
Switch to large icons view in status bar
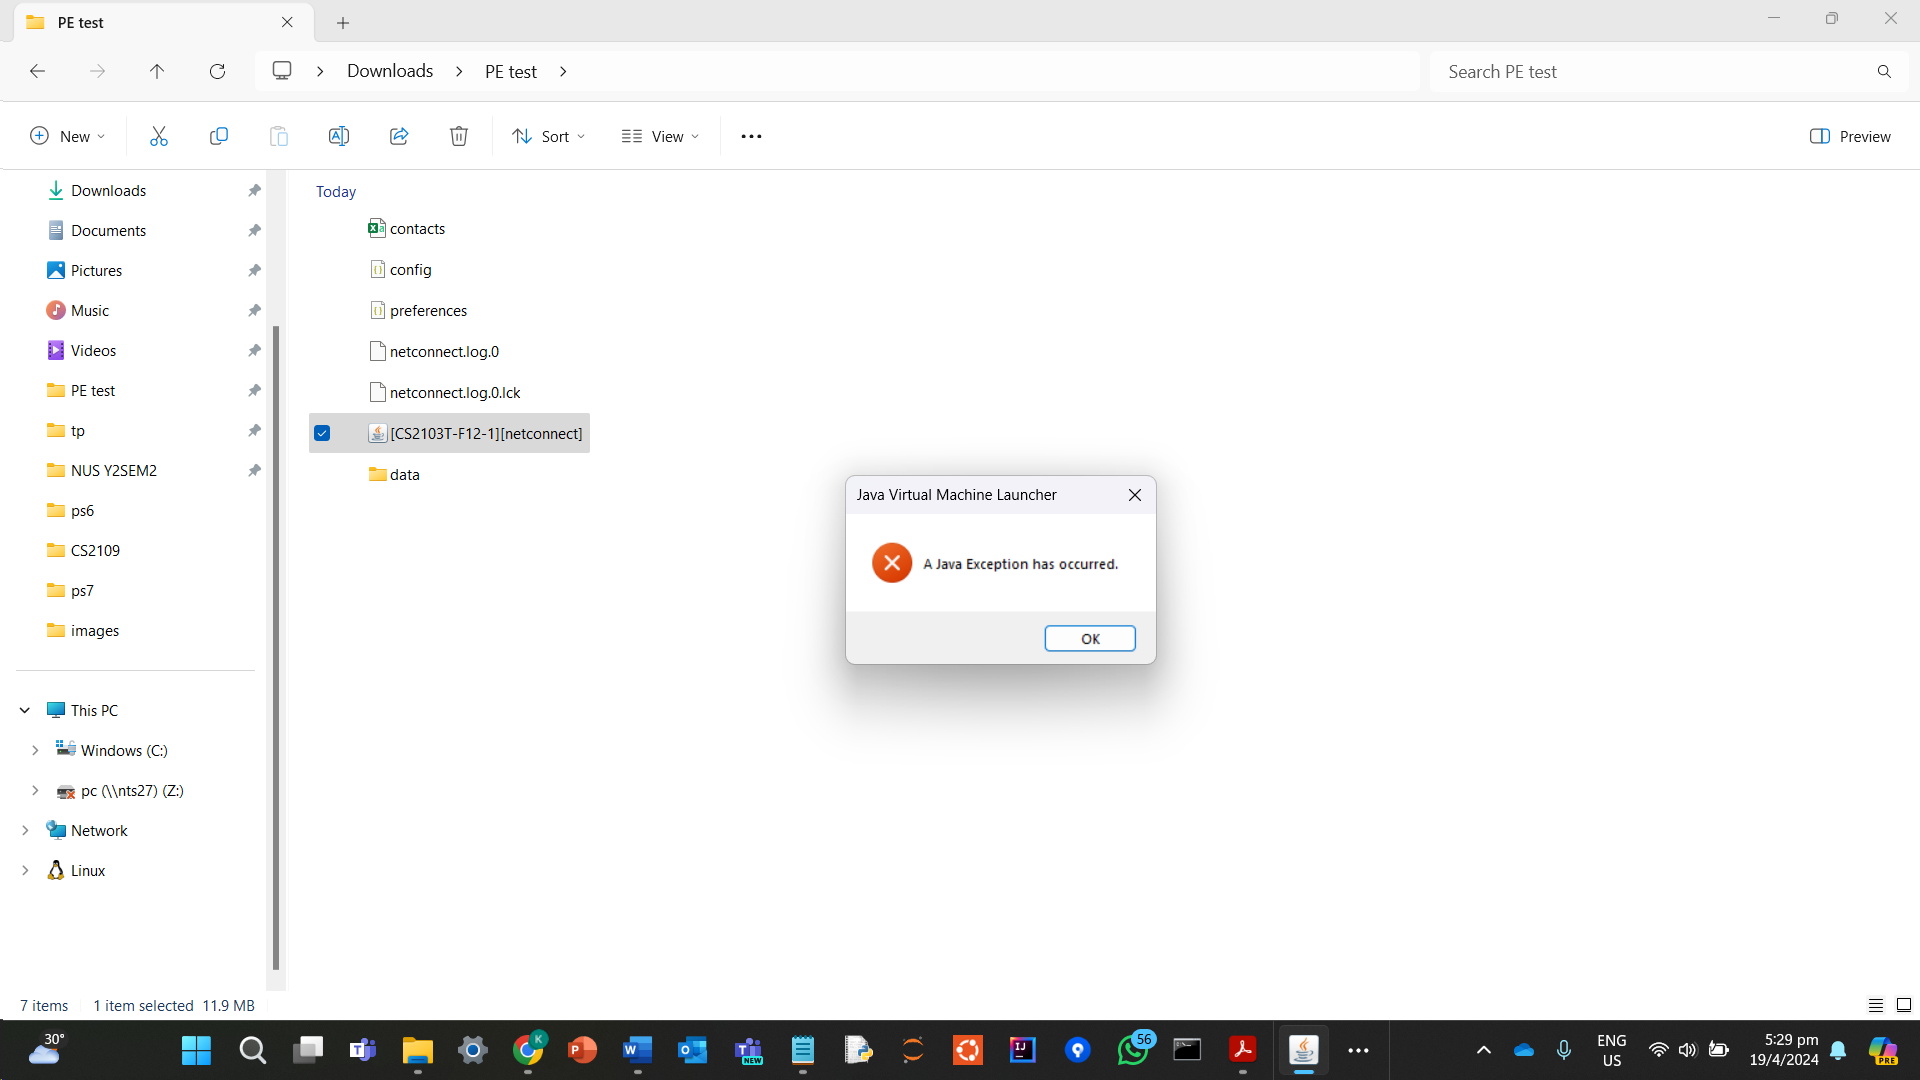[1904, 1005]
